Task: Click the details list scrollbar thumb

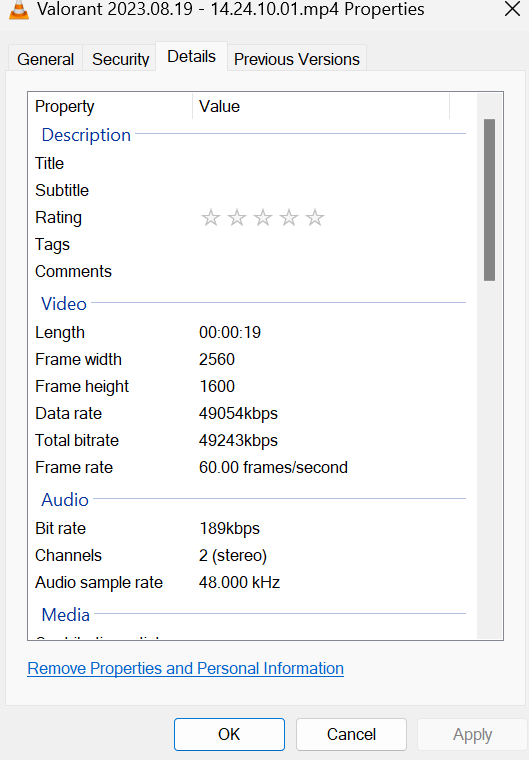Action: click(x=489, y=200)
